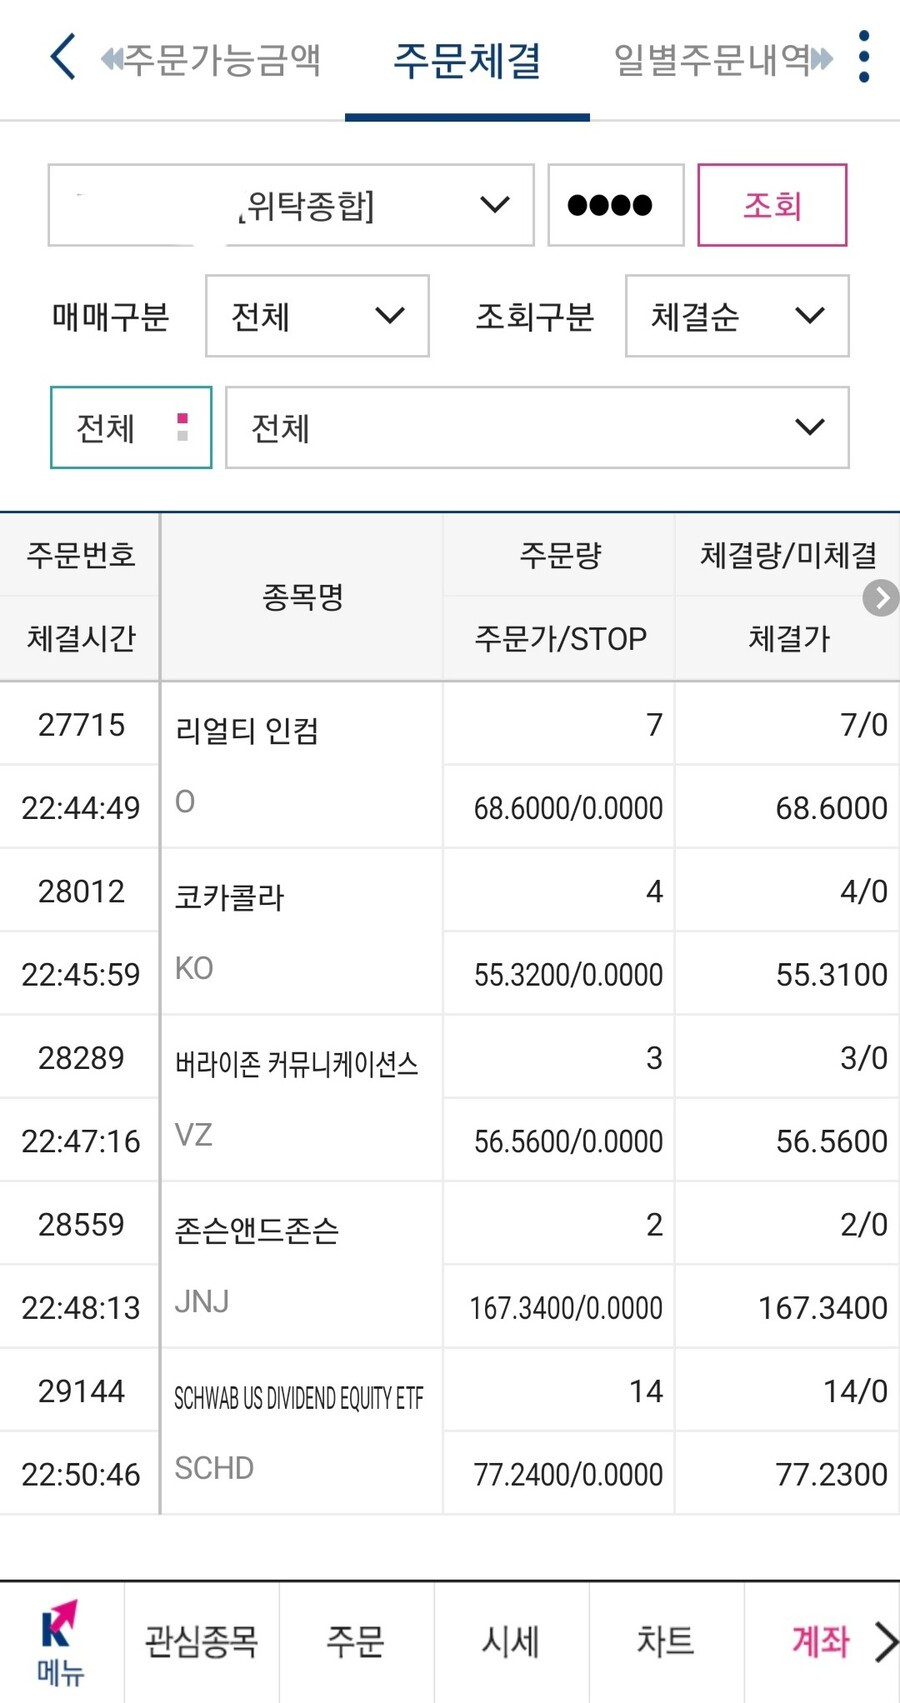Screen dimensions: 900x1703
Task: Open 주문 in bottom navigation
Action: click(x=356, y=1641)
